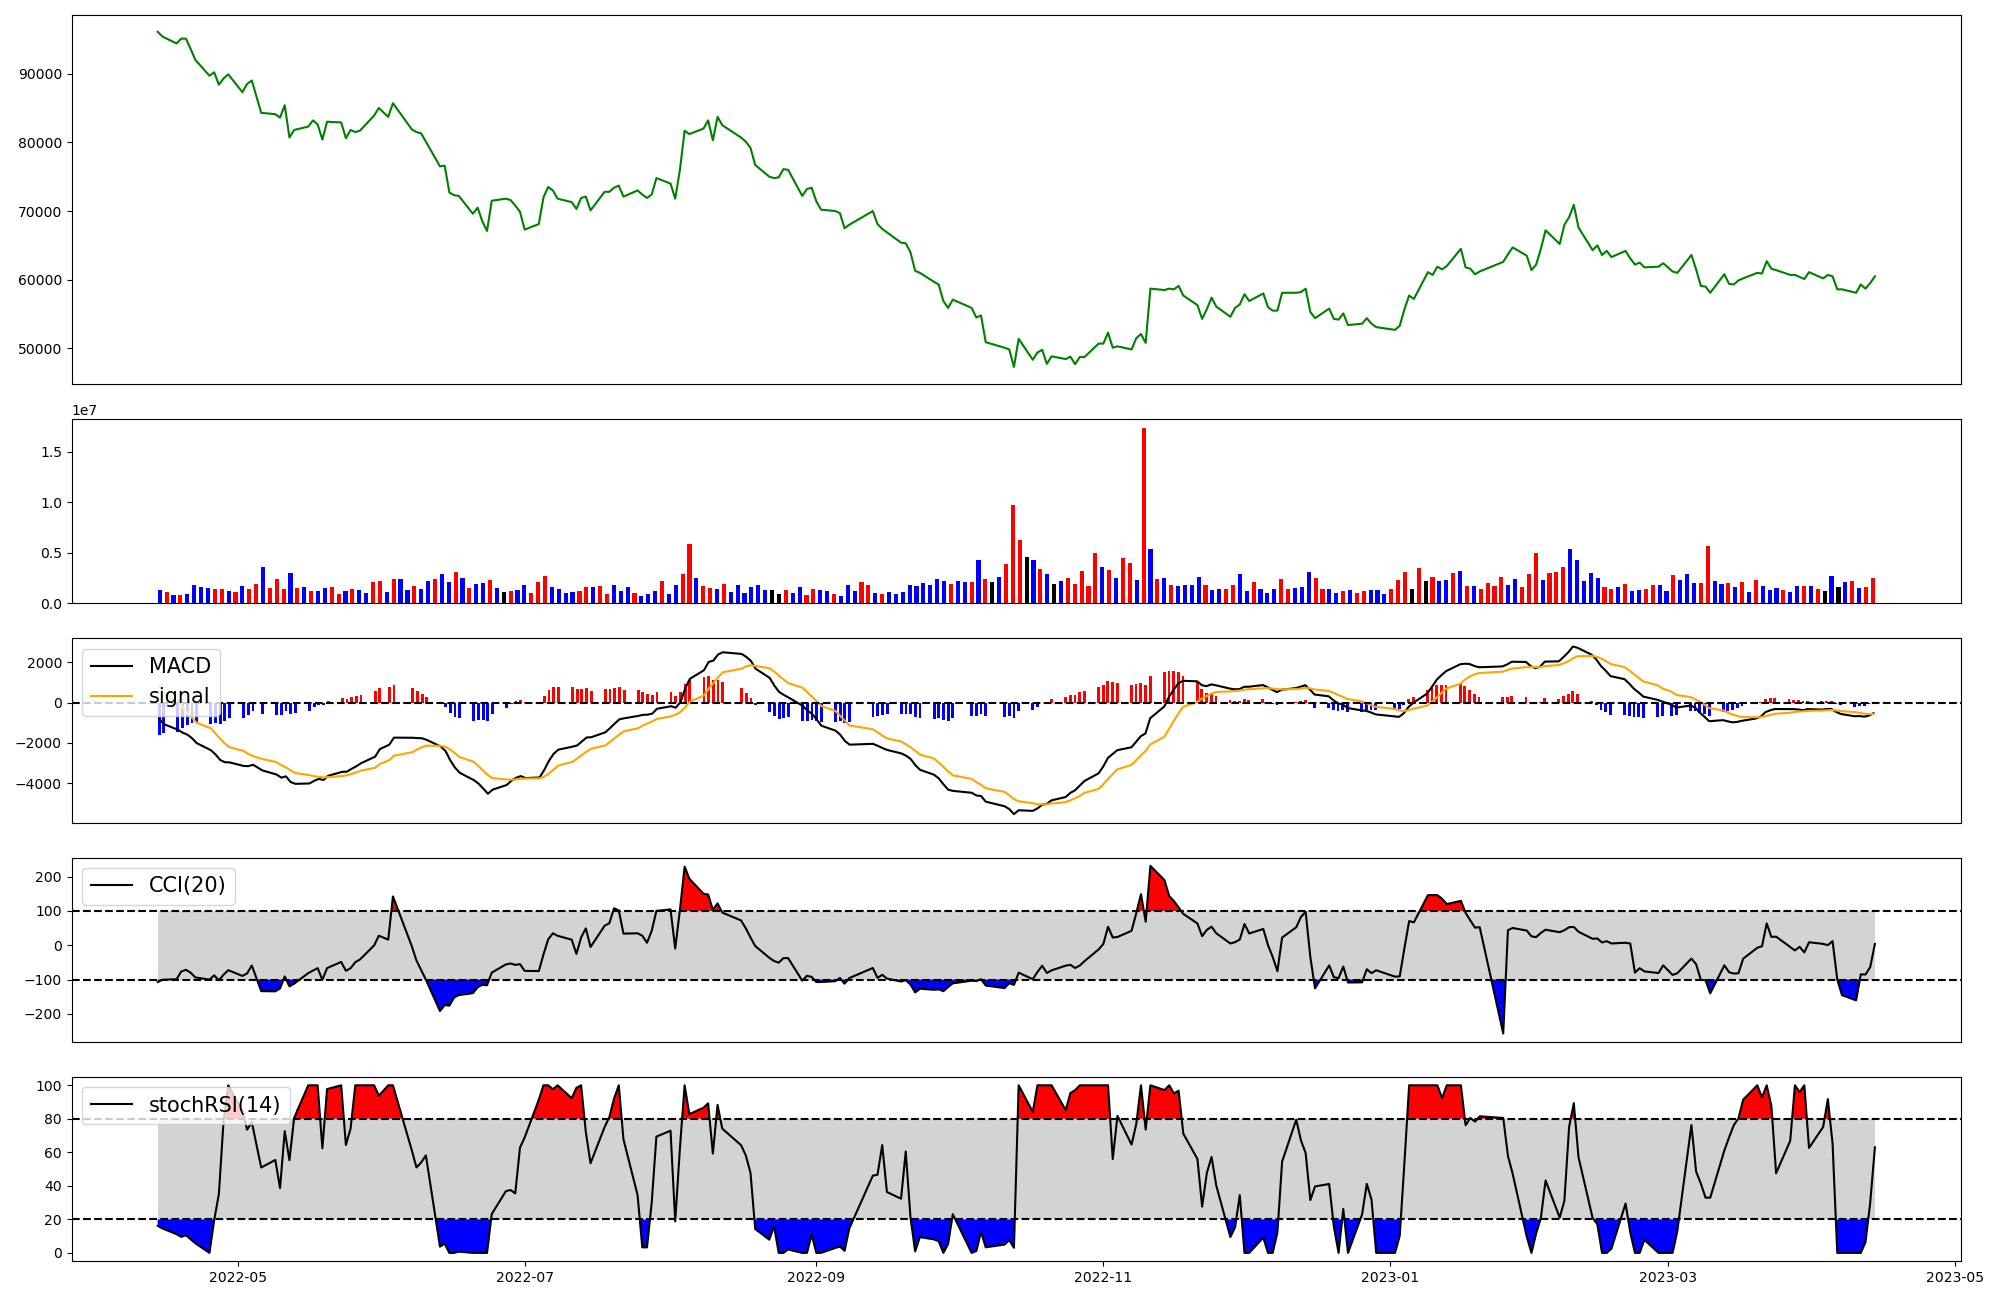The width and height of the screenshot is (2000, 1300).
Task: Click the 2023-01 x-axis date label
Action: click(1389, 1277)
